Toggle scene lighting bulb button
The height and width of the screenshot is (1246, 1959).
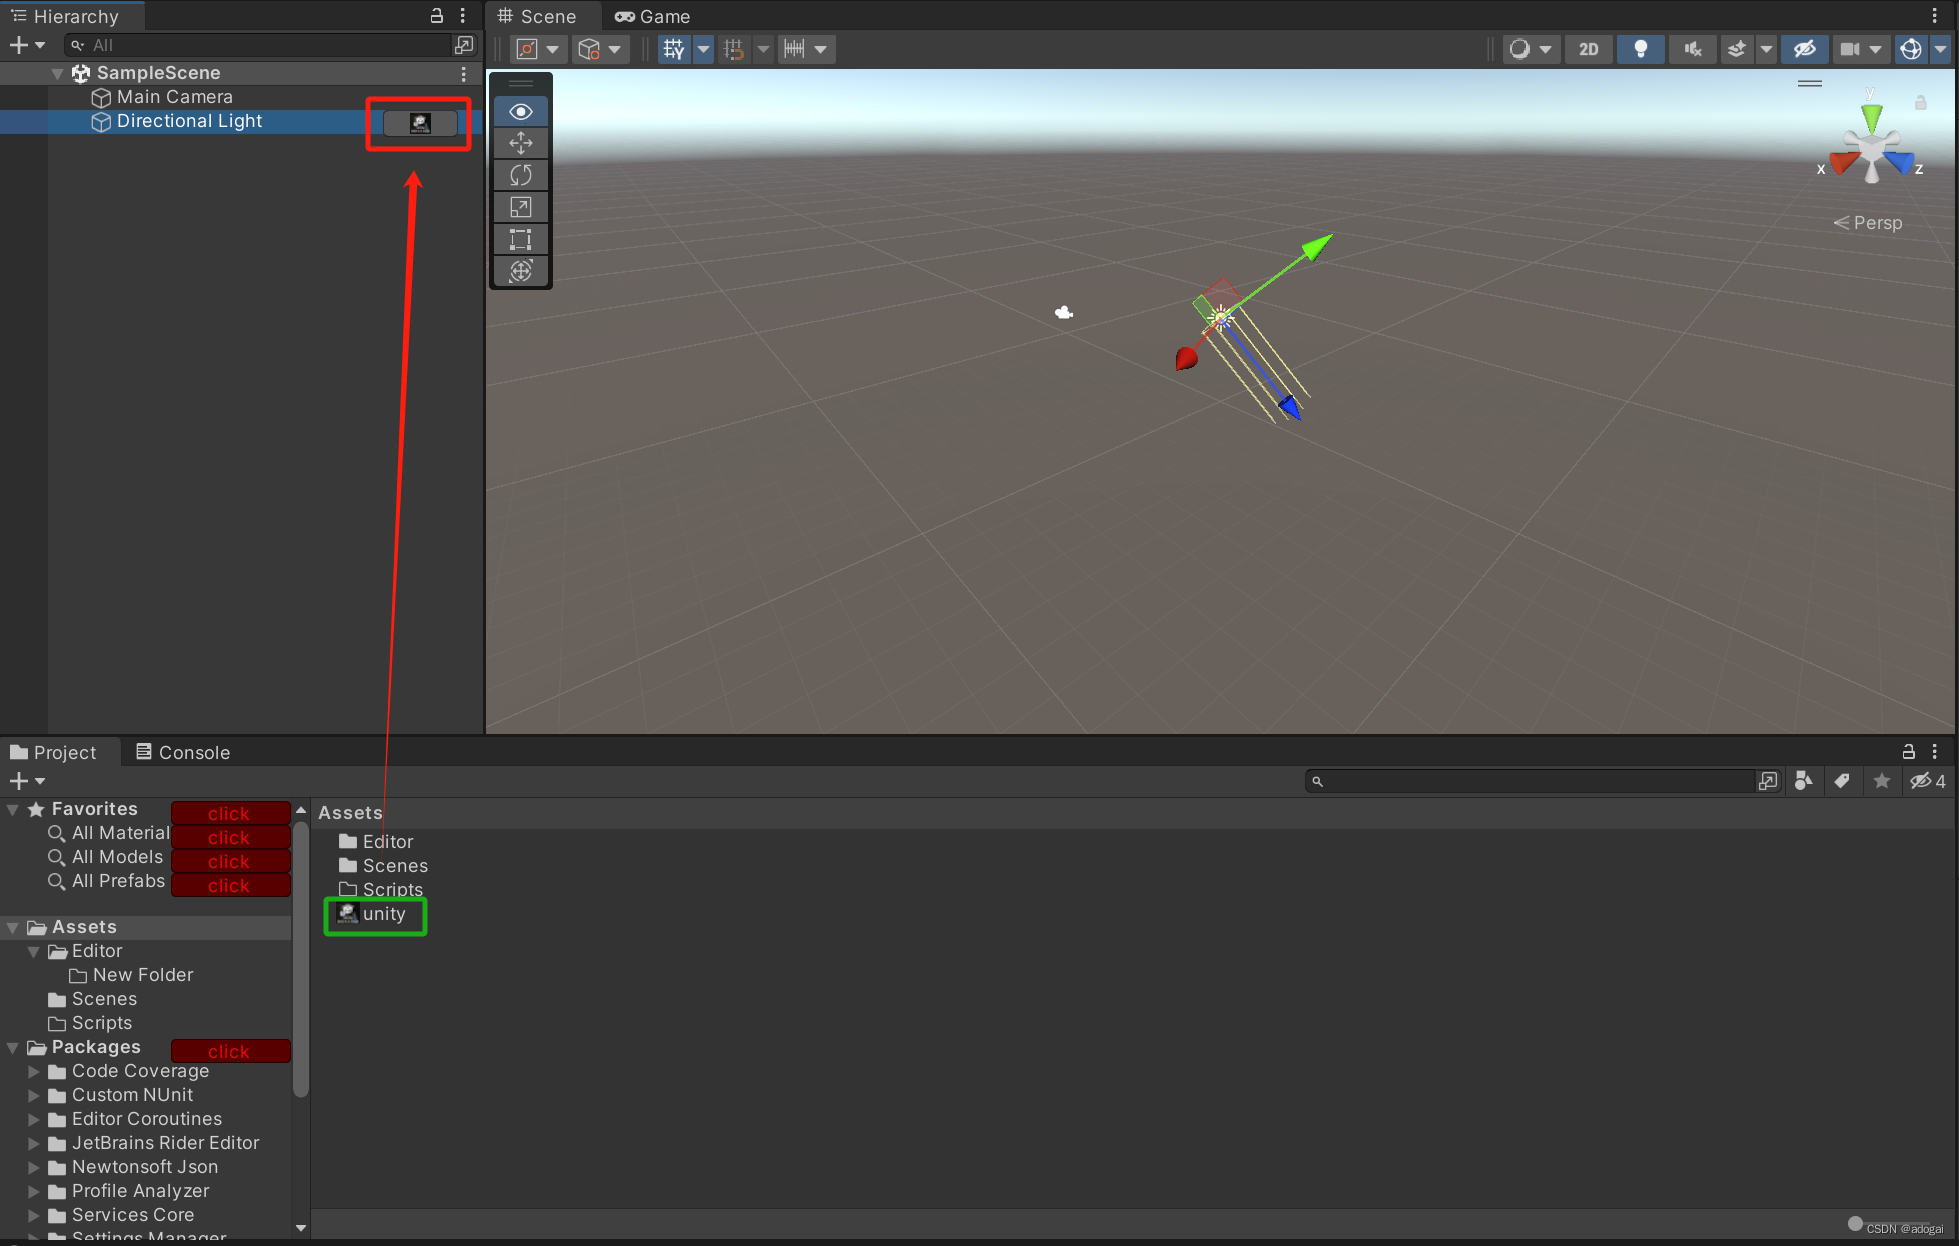[x=1640, y=49]
